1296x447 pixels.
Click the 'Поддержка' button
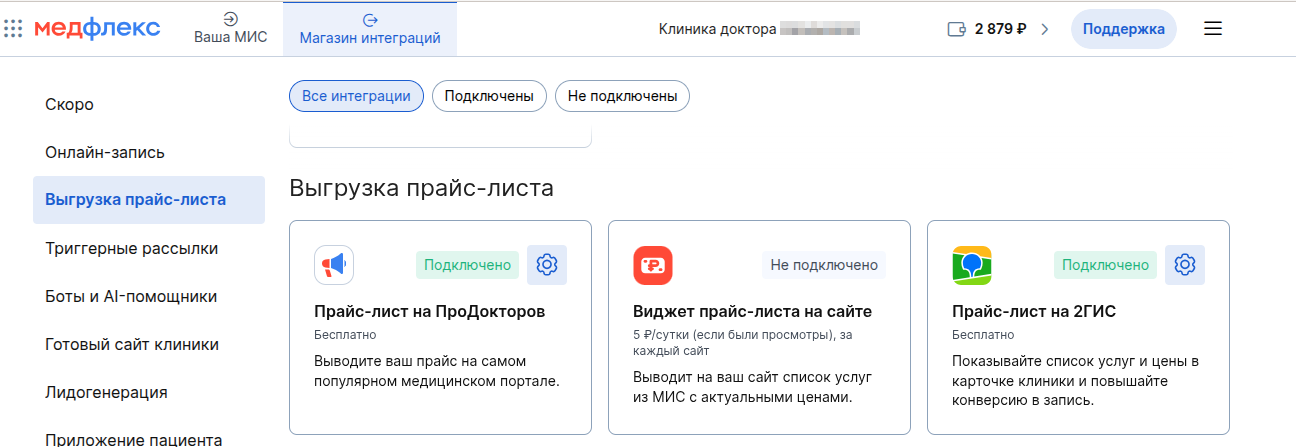pos(1123,29)
